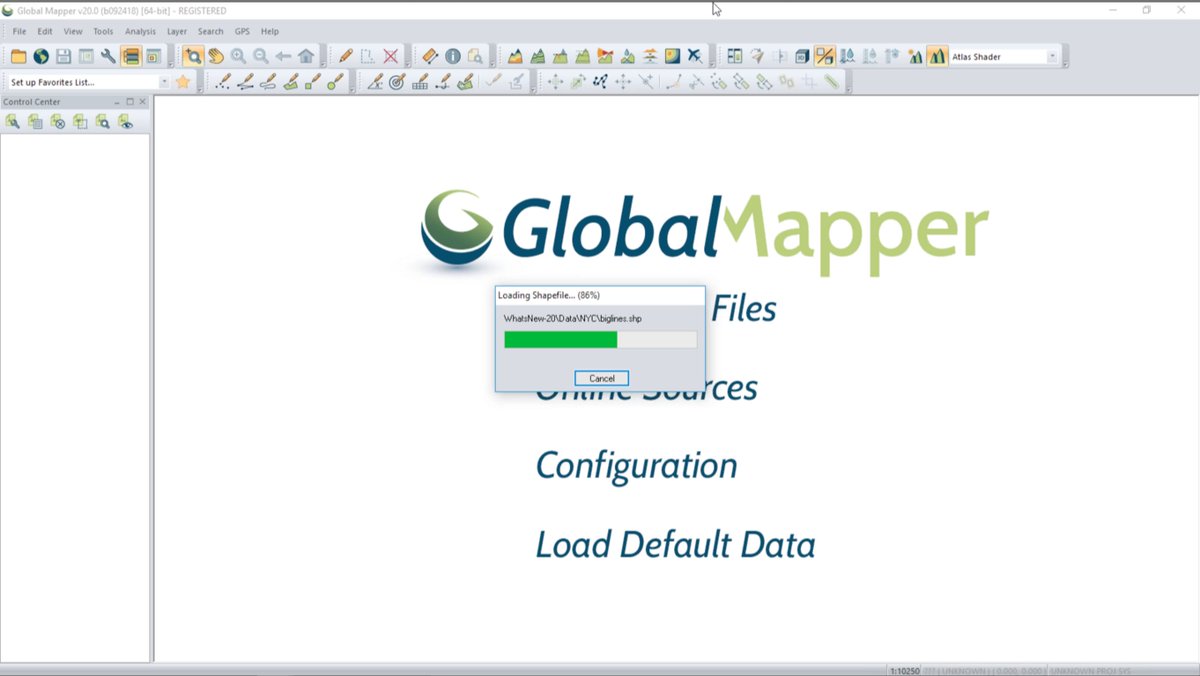1200x676 pixels.
Task: Click the Configuration link
Action: 637,466
